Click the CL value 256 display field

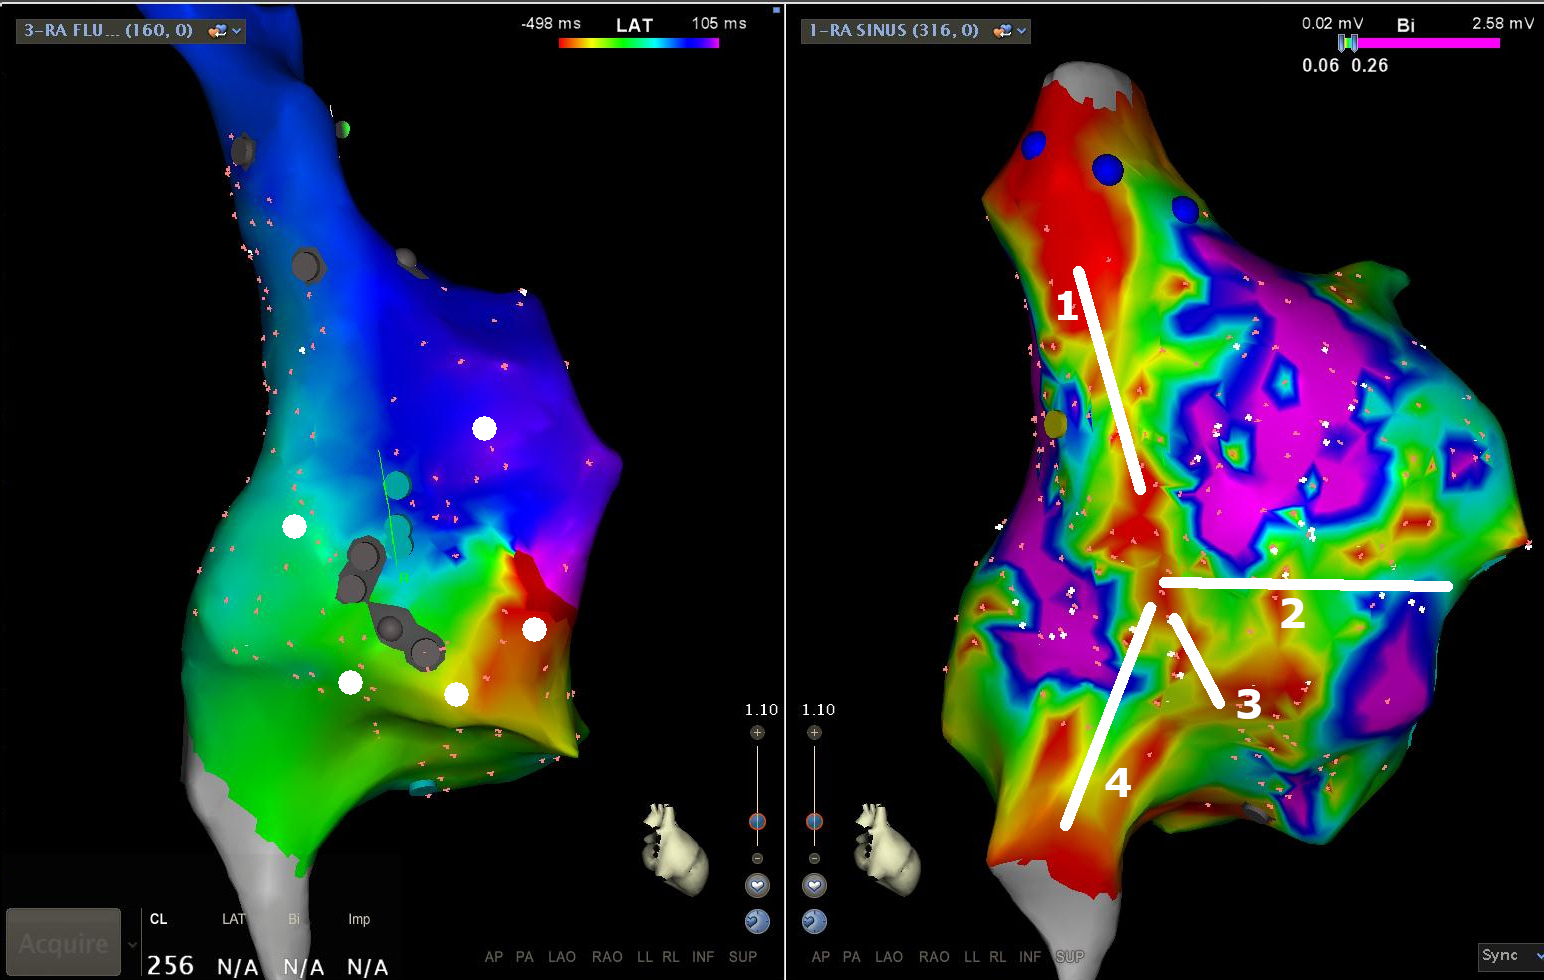pos(171,963)
